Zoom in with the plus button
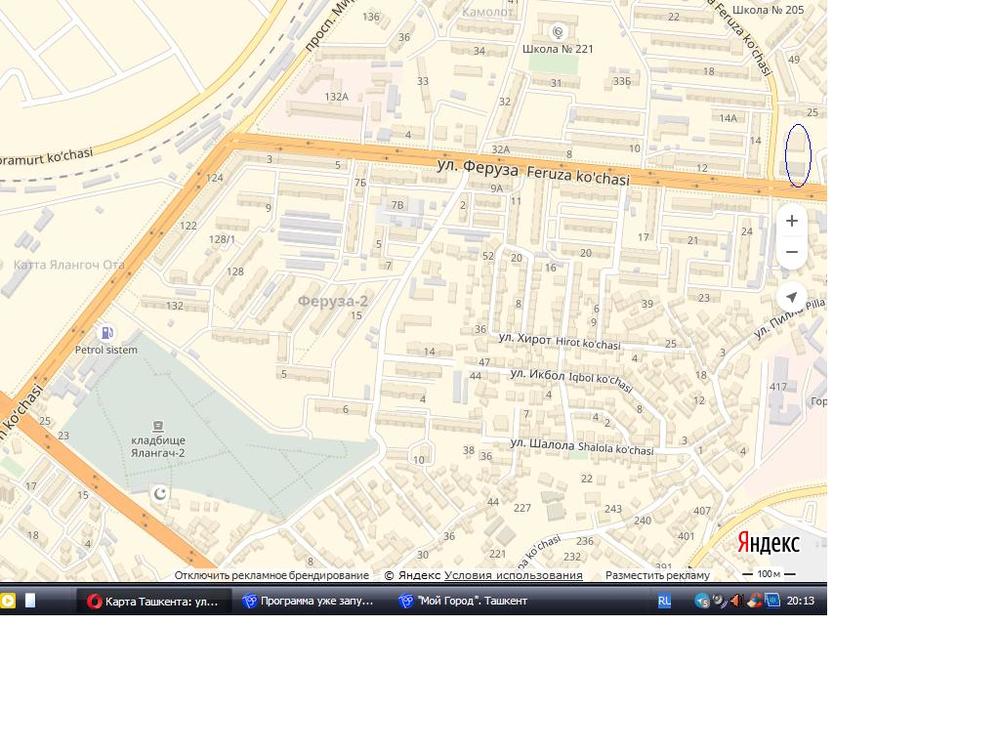 [x=791, y=221]
